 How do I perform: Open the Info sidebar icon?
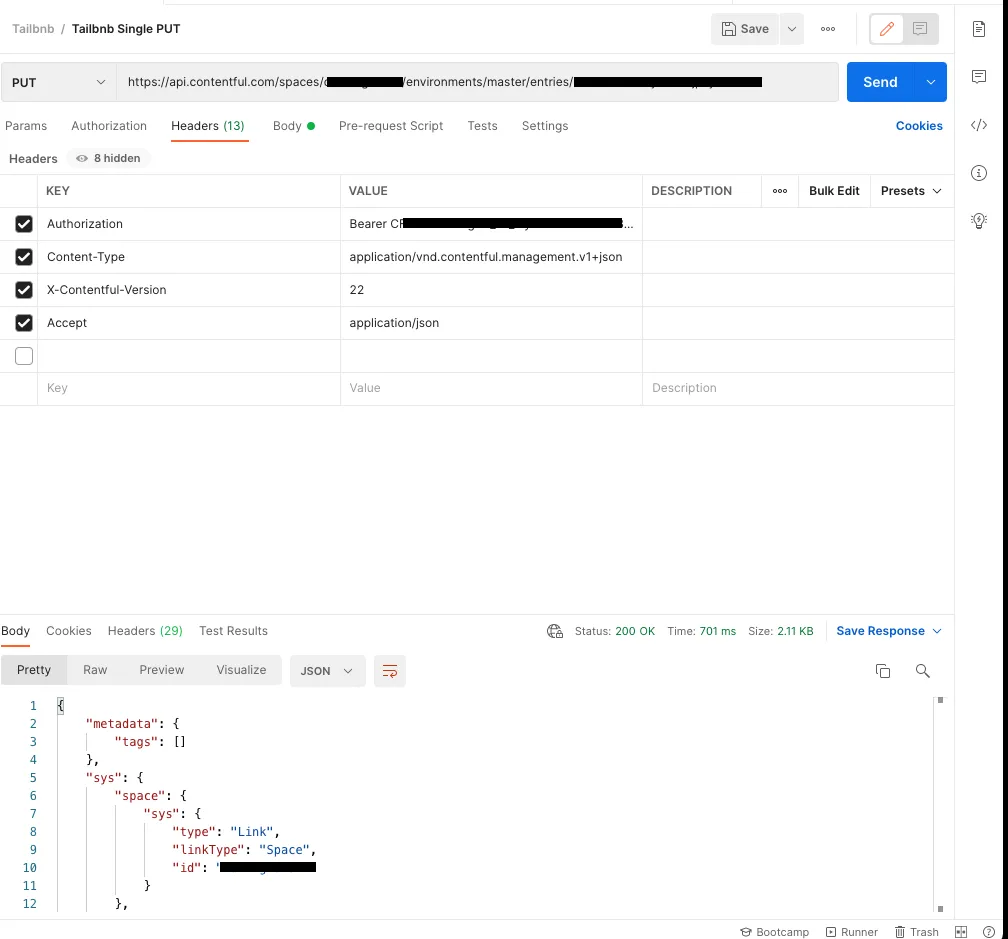tap(978, 173)
